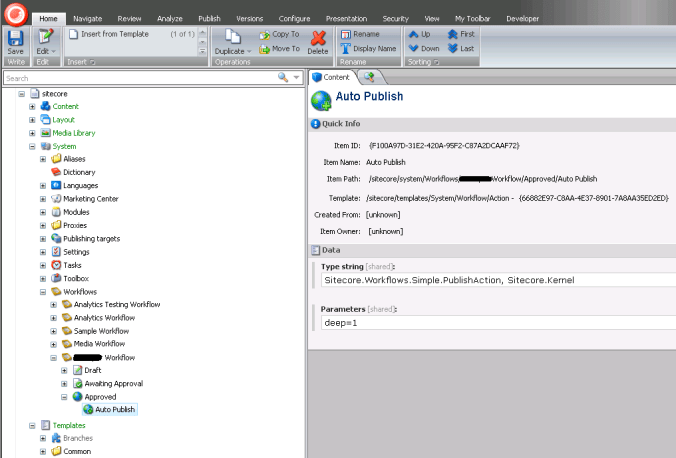Open the Edit dropdown arrow
Image resolution: width=676 pixels, height=458 pixels.
[x=54, y=51]
